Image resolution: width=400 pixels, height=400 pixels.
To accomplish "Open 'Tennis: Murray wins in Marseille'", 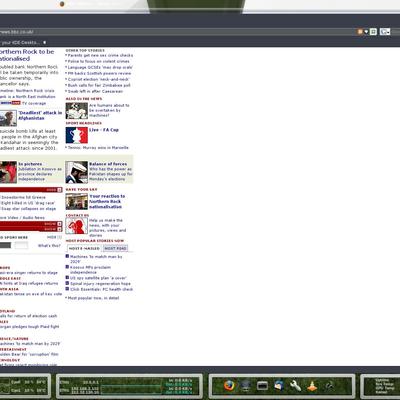I will [x=98, y=147].
